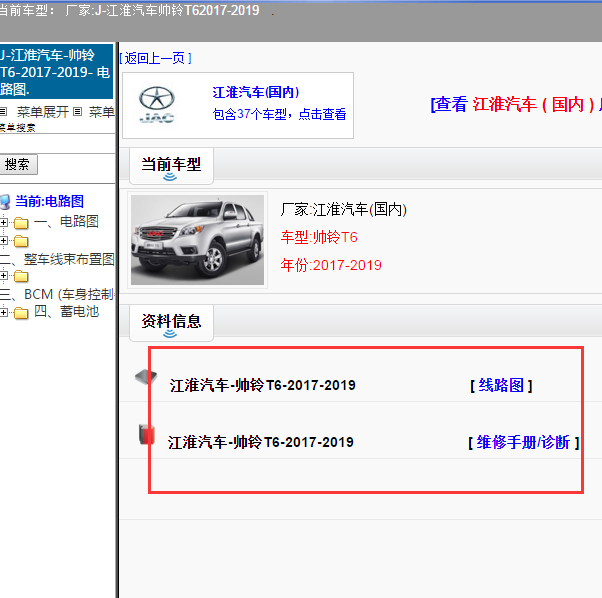Expand the 四、蓄电池 tree node

pos(3,312)
